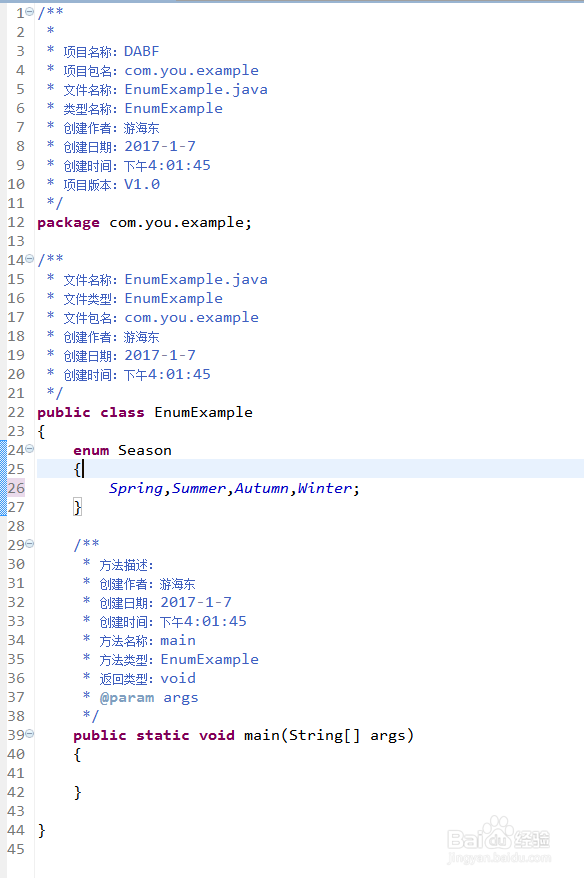Click main(String[] args) in method signature

[329, 735]
